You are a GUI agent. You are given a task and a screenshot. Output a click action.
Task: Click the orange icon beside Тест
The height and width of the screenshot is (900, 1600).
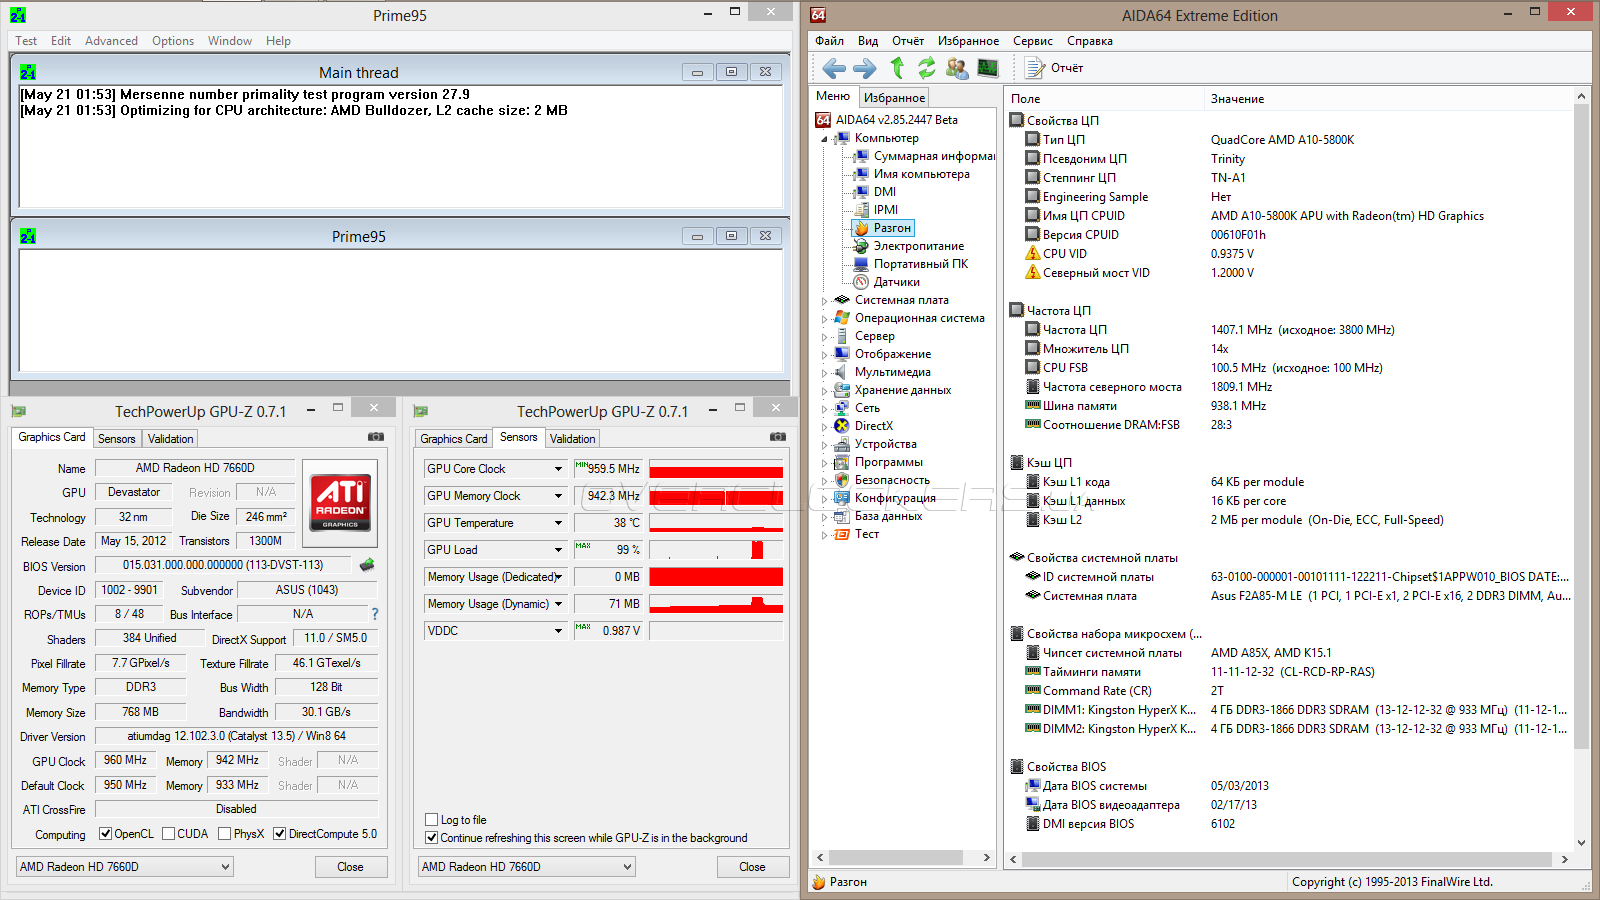tap(842, 534)
